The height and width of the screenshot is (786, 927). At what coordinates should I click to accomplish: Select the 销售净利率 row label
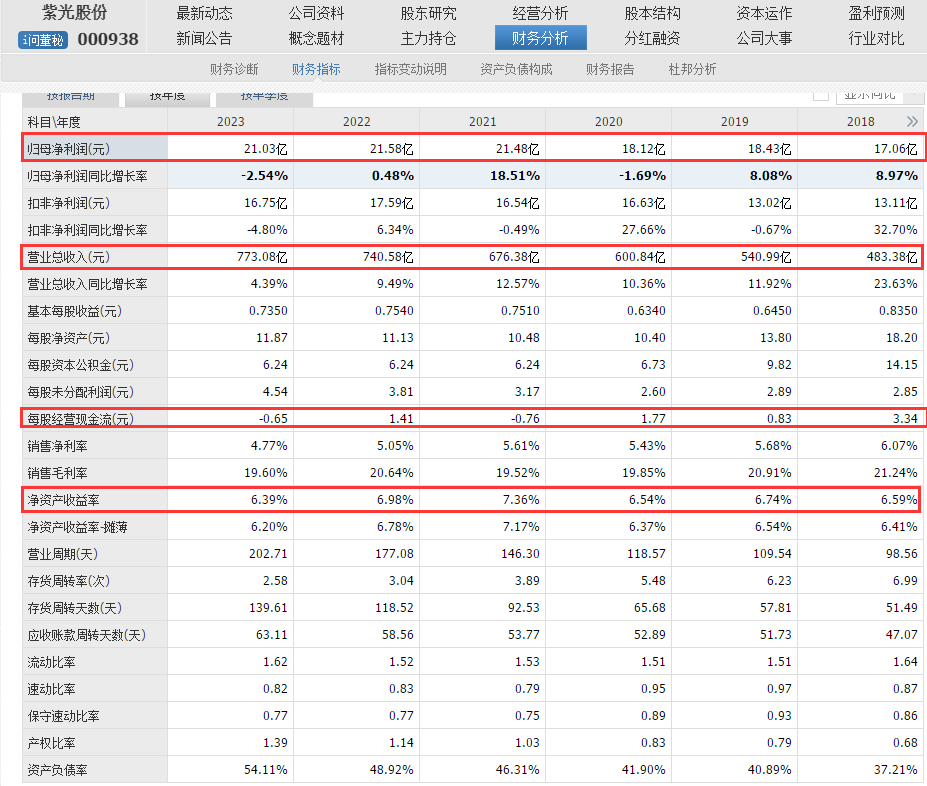(x=57, y=446)
